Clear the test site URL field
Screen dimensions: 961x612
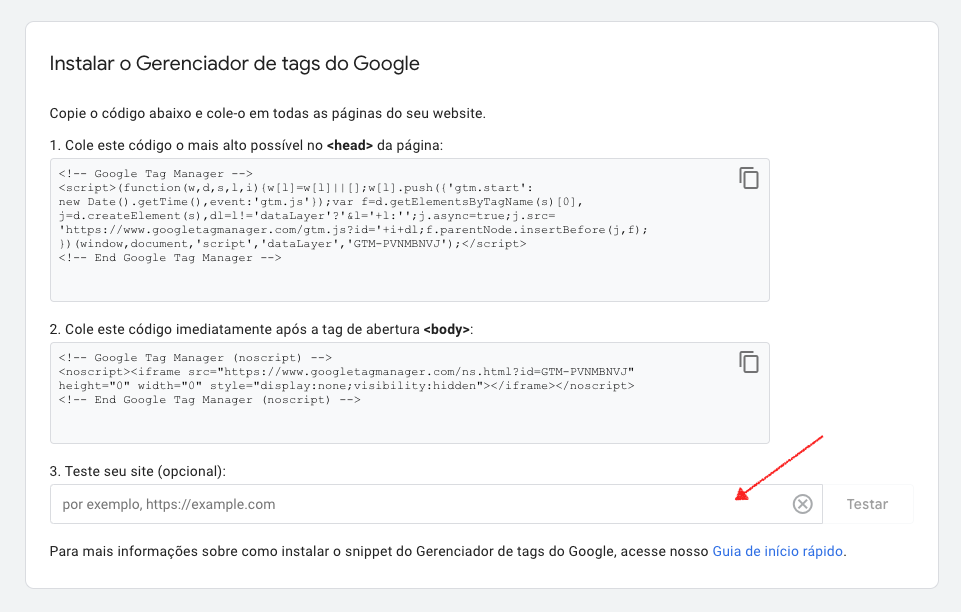pos(802,504)
